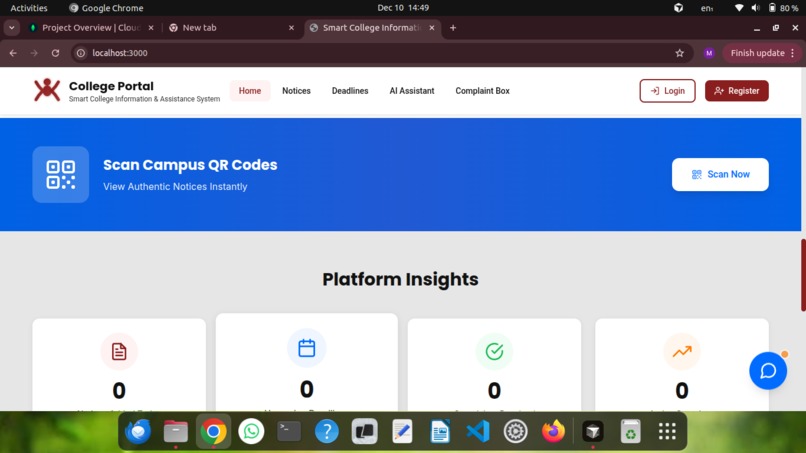The image size is (806, 453).
Task: Open Terminal from the dock
Action: (x=289, y=431)
